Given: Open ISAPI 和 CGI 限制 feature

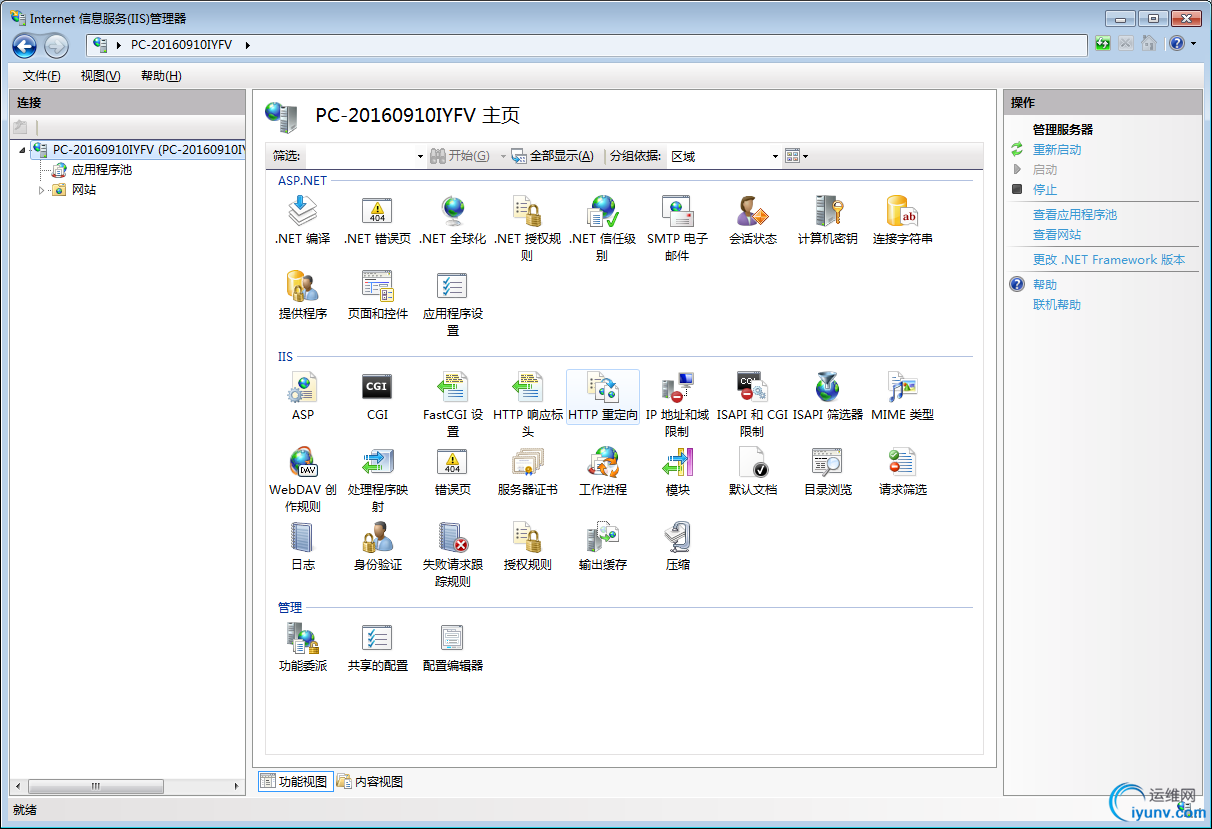Looking at the screenshot, I should pos(752,404).
